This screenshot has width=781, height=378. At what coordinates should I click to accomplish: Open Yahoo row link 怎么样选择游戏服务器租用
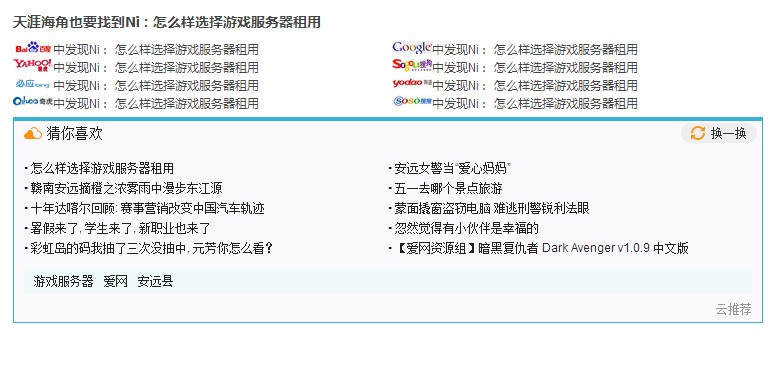pyautogui.click(x=187, y=67)
